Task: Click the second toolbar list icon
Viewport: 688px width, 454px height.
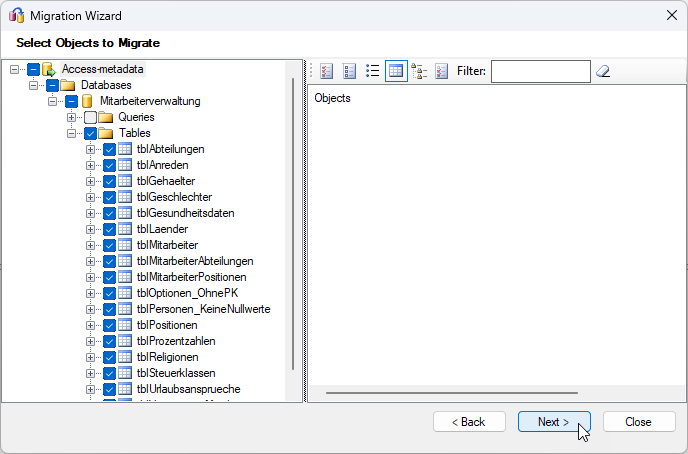Action: pyautogui.click(x=349, y=71)
